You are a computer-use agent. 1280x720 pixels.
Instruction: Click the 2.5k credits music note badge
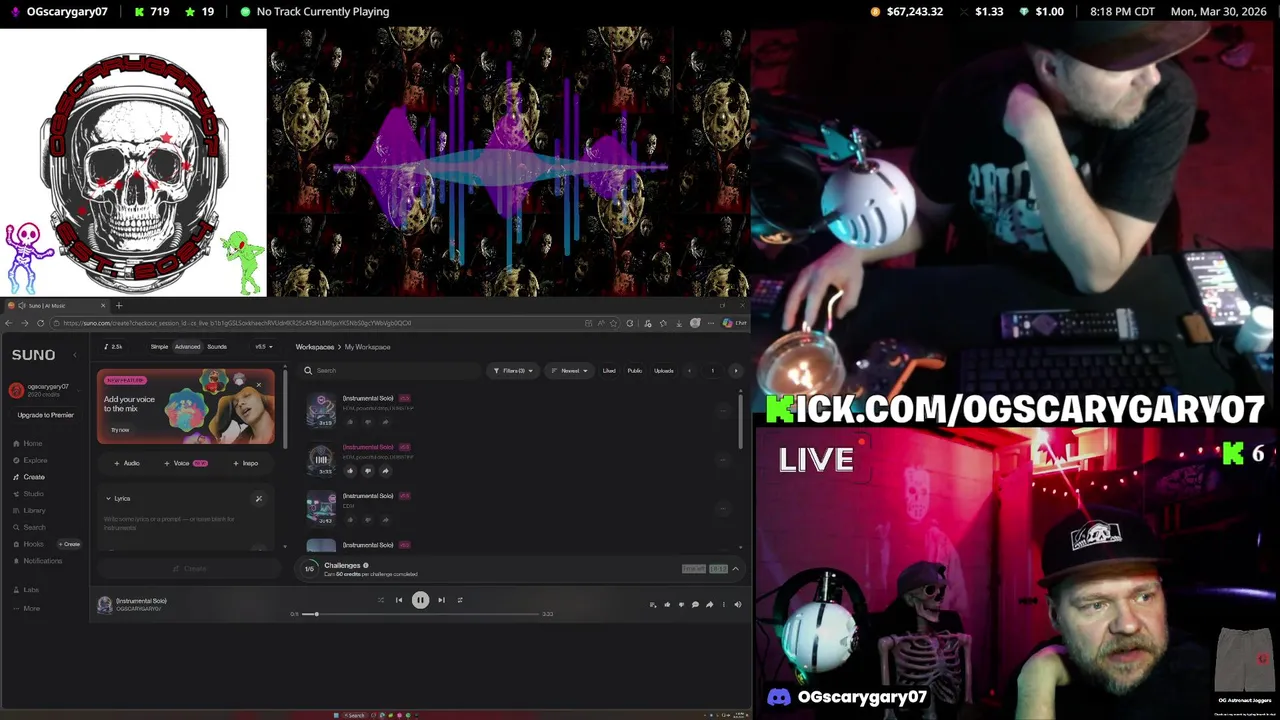coord(113,347)
